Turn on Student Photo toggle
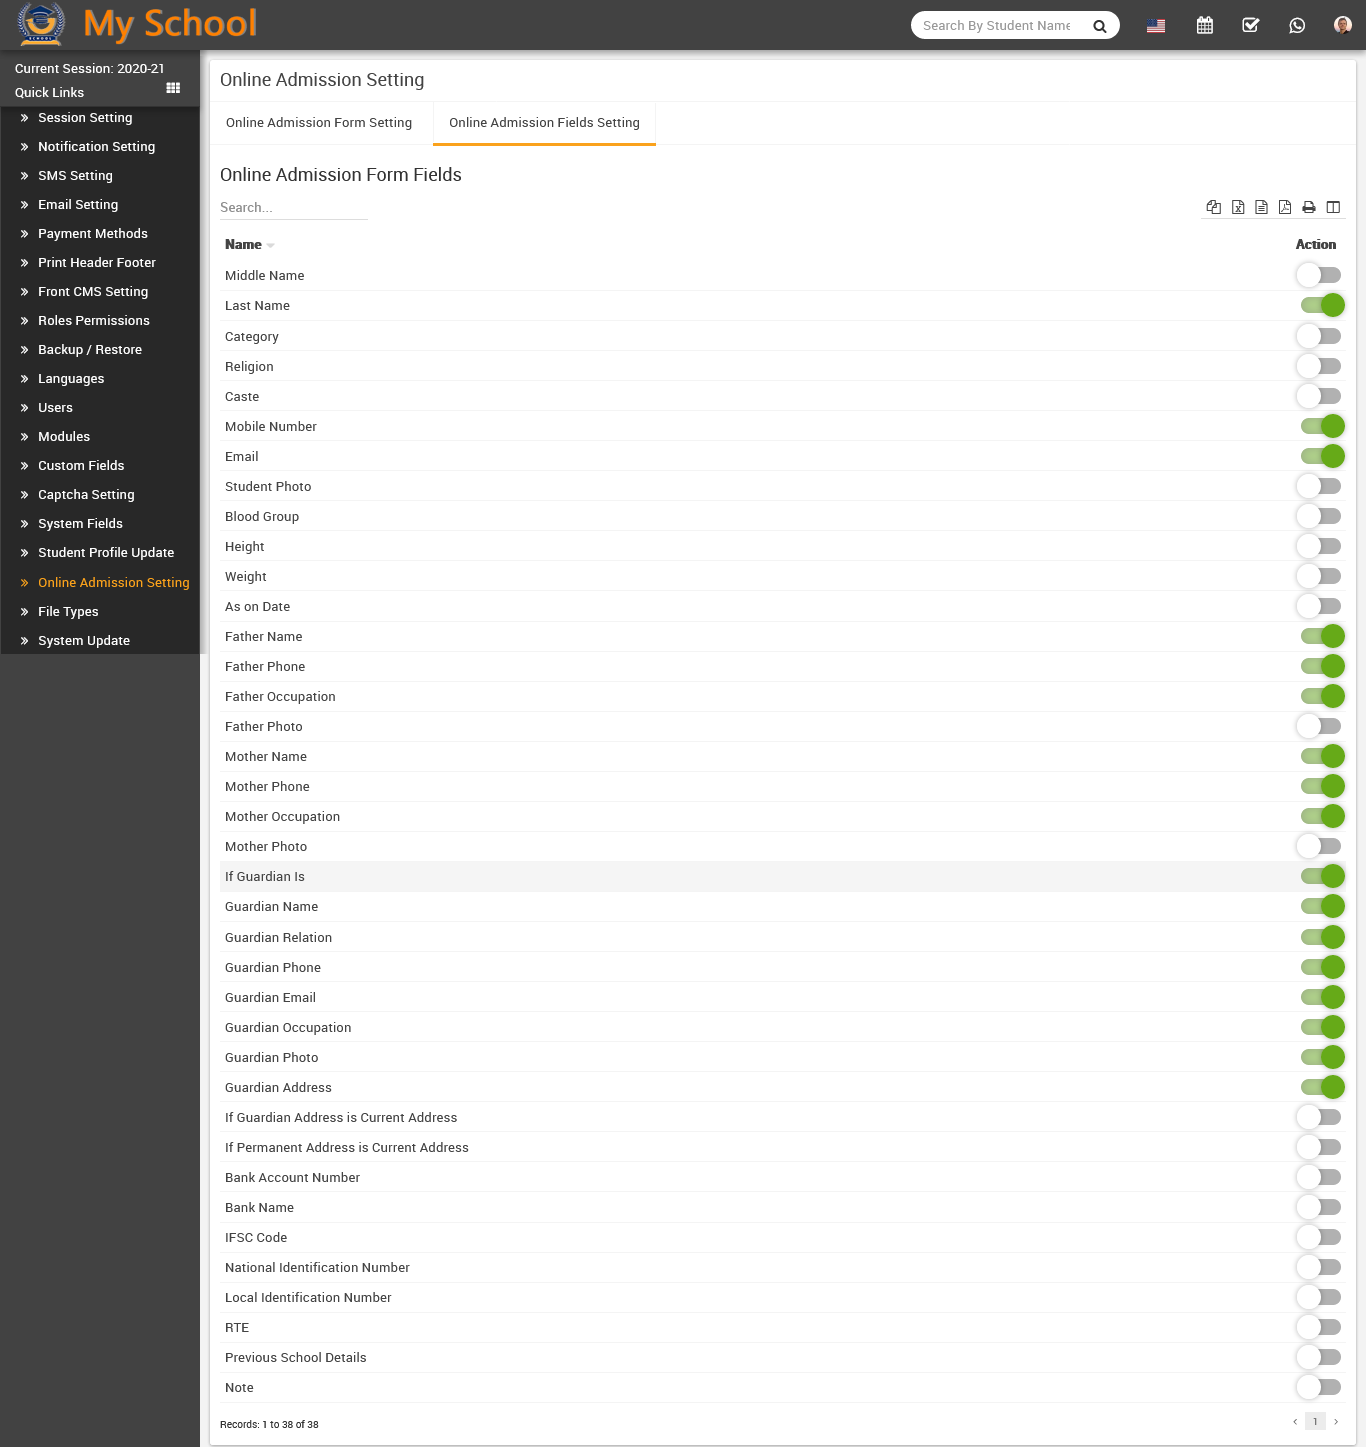 pyautogui.click(x=1319, y=486)
